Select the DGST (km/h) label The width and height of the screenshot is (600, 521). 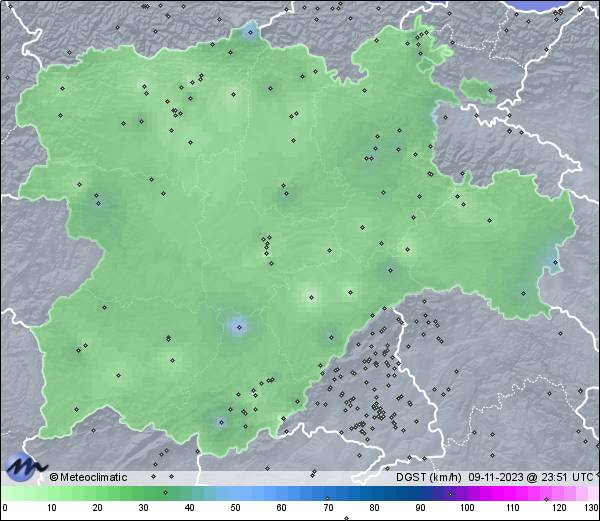429,477
